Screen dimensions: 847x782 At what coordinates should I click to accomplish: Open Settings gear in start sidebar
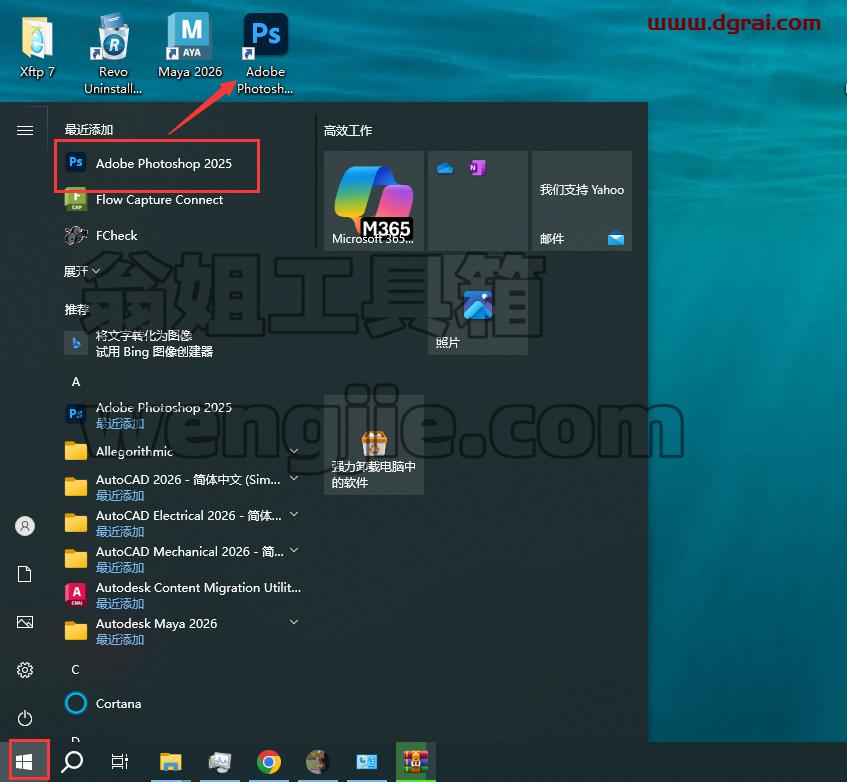point(25,670)
